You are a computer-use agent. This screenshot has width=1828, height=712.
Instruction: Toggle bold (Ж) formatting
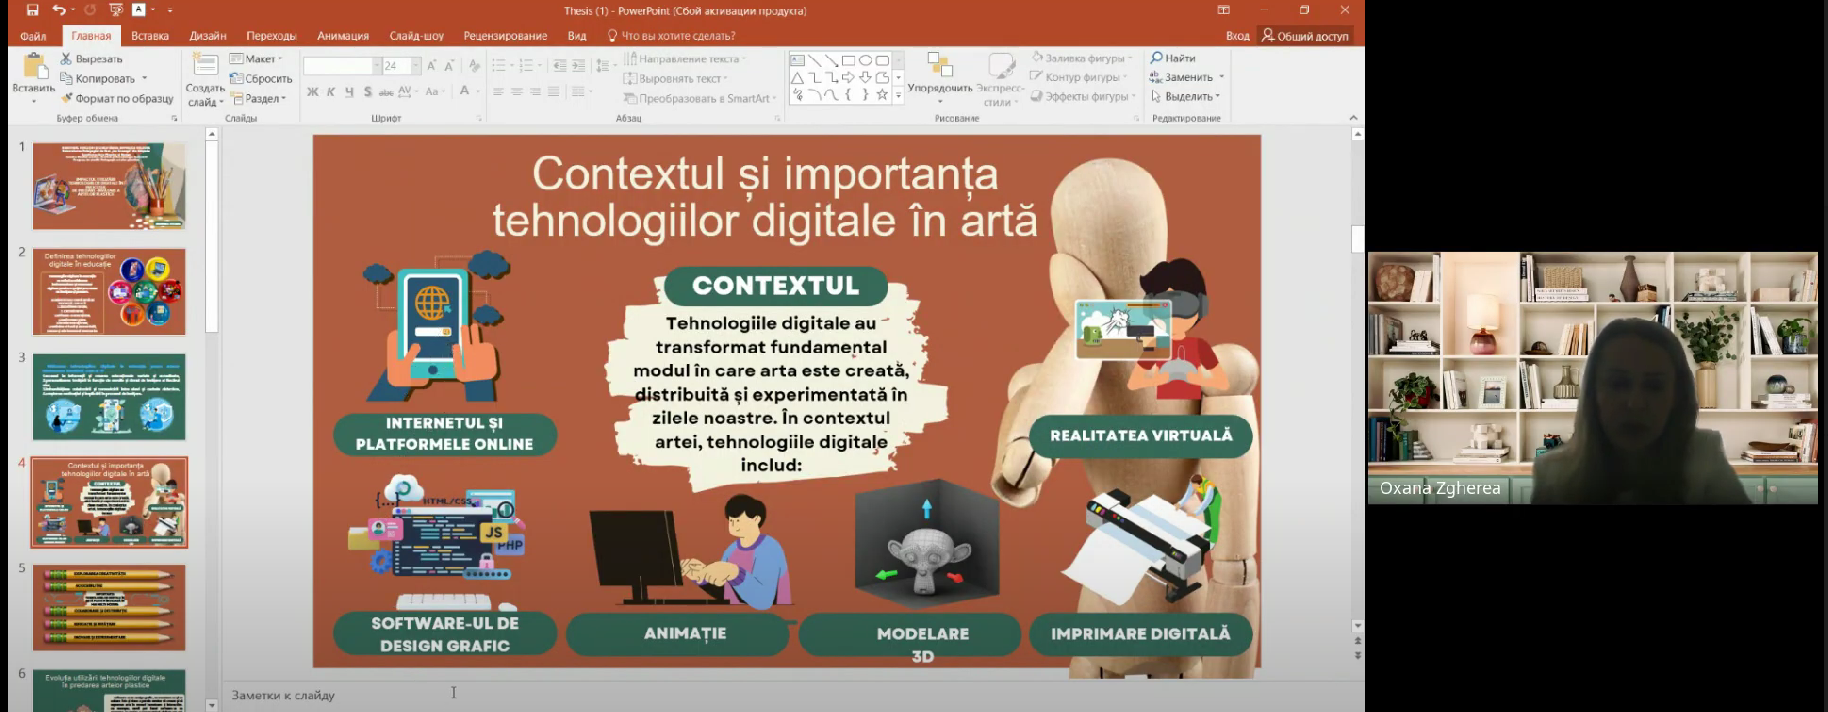tap(313, 92)
